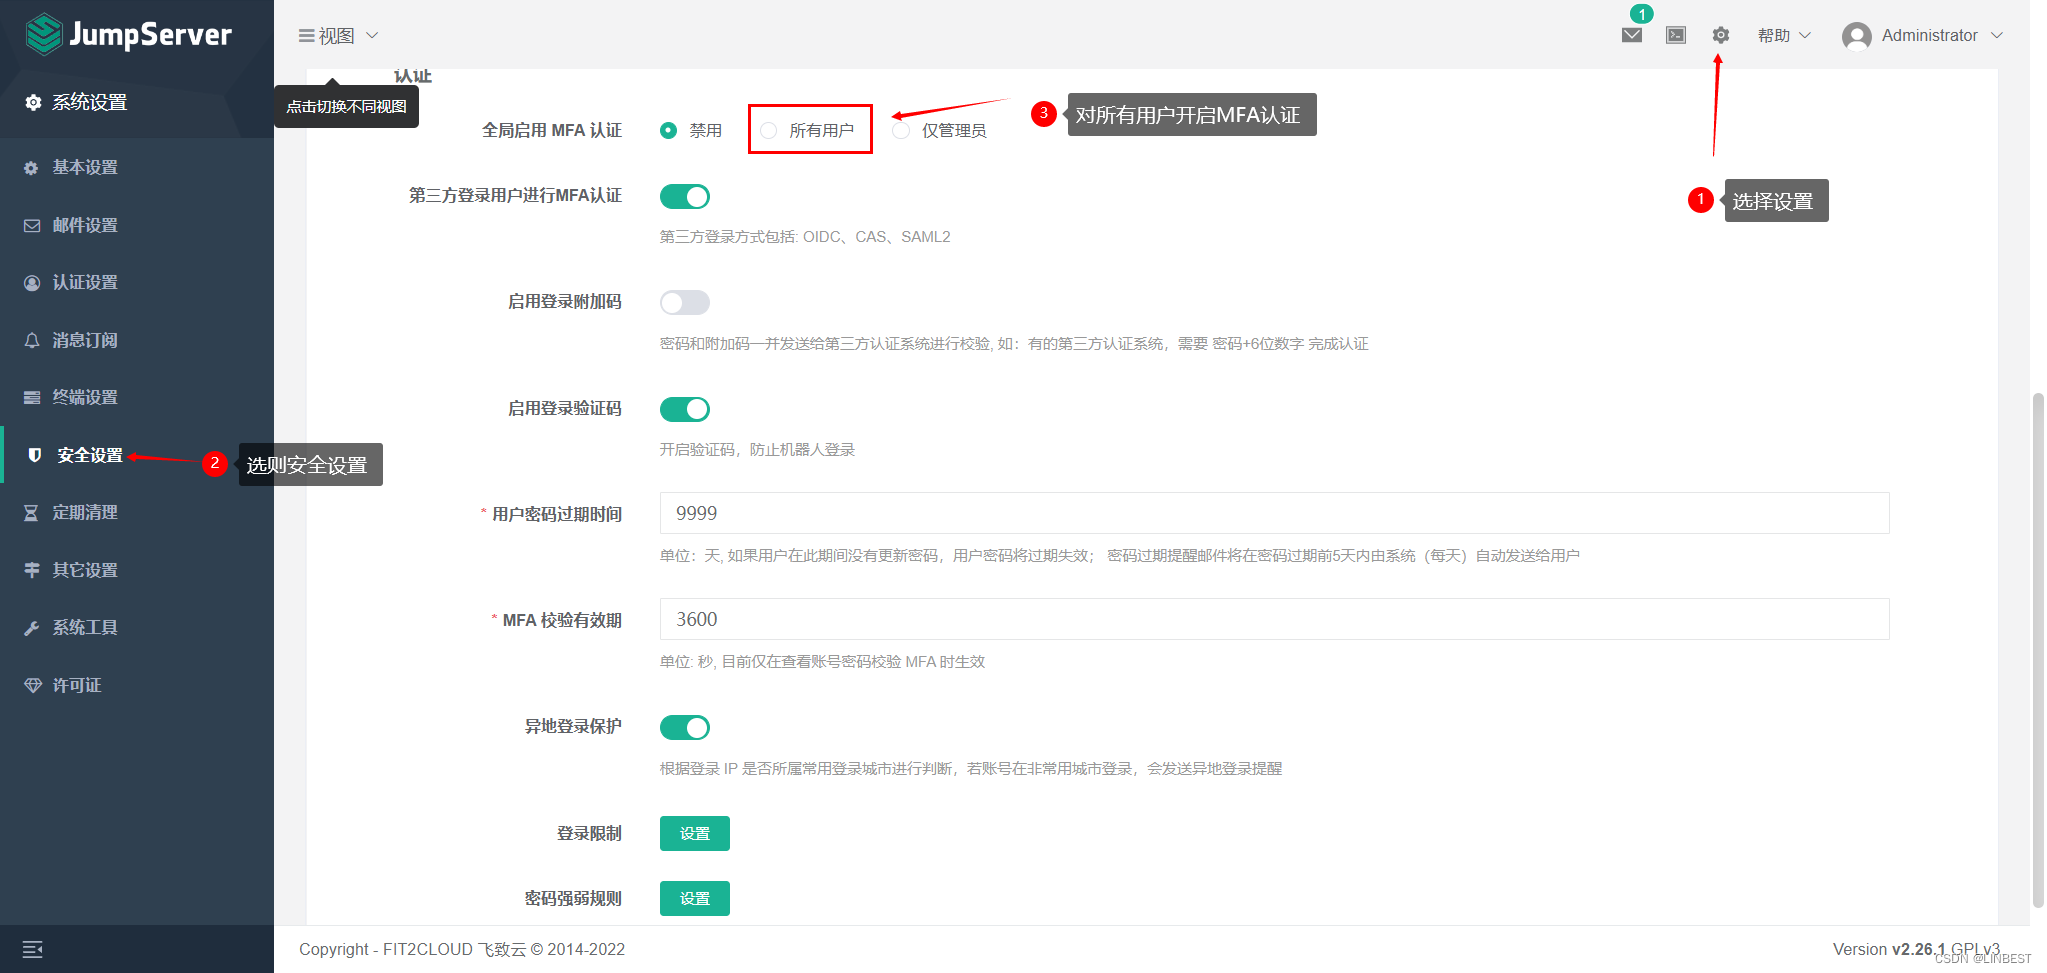
Task: Switch to the 安全设置 menu item
Action: point(88,455)
